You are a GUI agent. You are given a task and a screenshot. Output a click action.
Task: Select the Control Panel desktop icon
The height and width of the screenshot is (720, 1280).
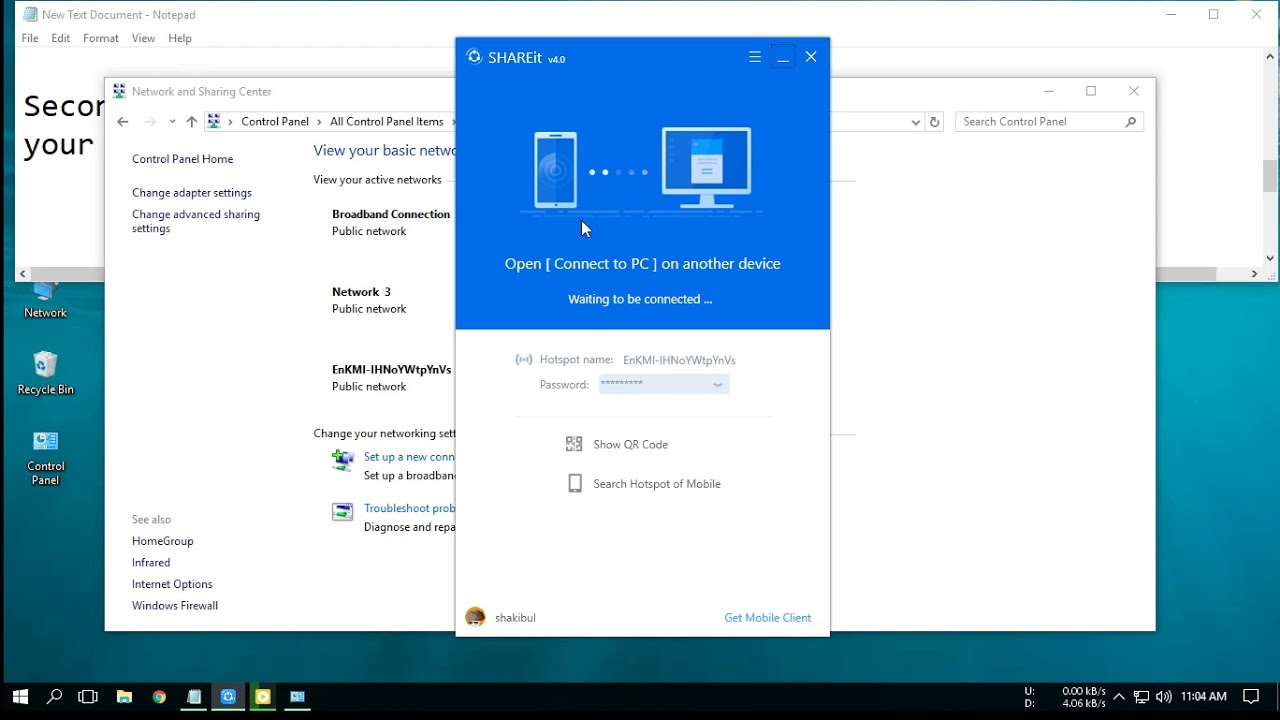[45, 458]
